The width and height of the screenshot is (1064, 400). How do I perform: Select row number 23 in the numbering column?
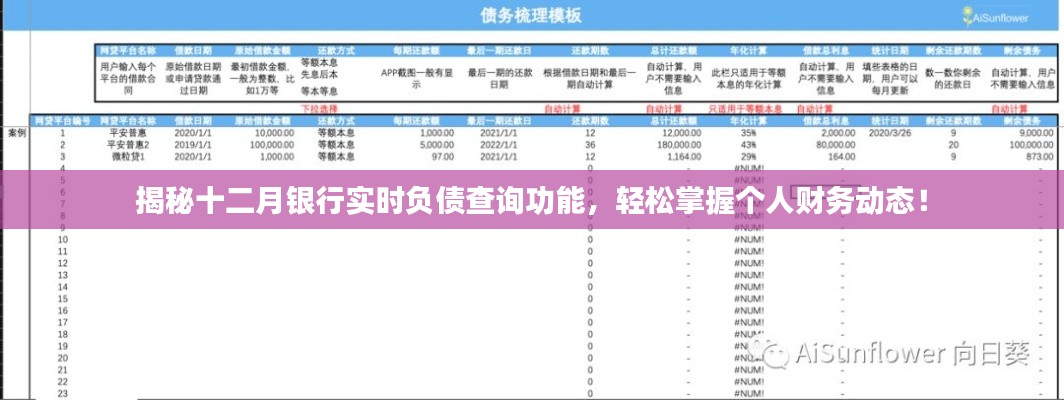click(62, 394)
